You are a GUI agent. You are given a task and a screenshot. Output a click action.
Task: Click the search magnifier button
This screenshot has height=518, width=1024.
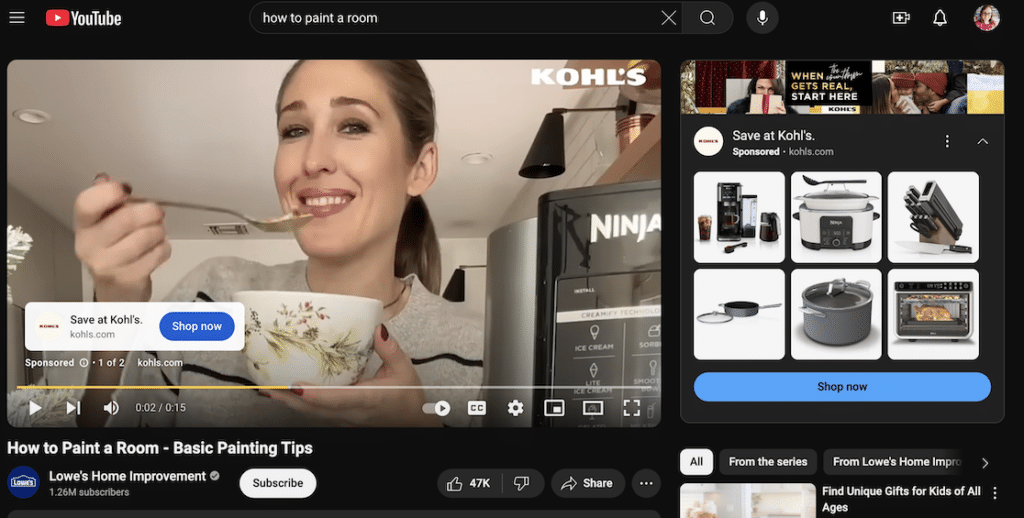(707, 18)
